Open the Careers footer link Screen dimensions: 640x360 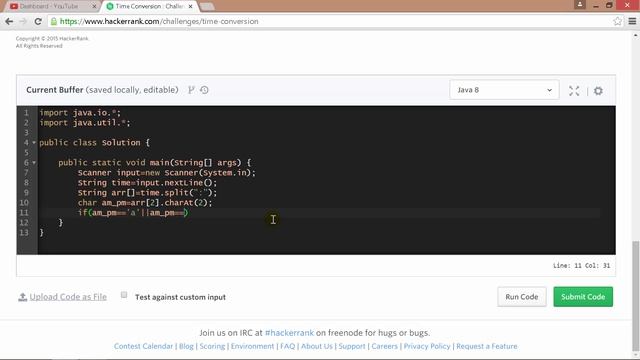click(x=384, y=346)
